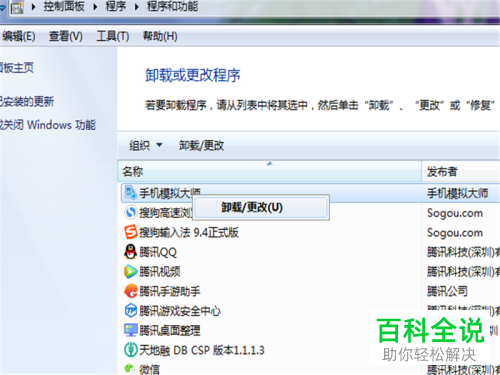Choose 卸载/更改(U) from the context menu
Viewport: 500px width, 375px height.
(x=261, y=207)
